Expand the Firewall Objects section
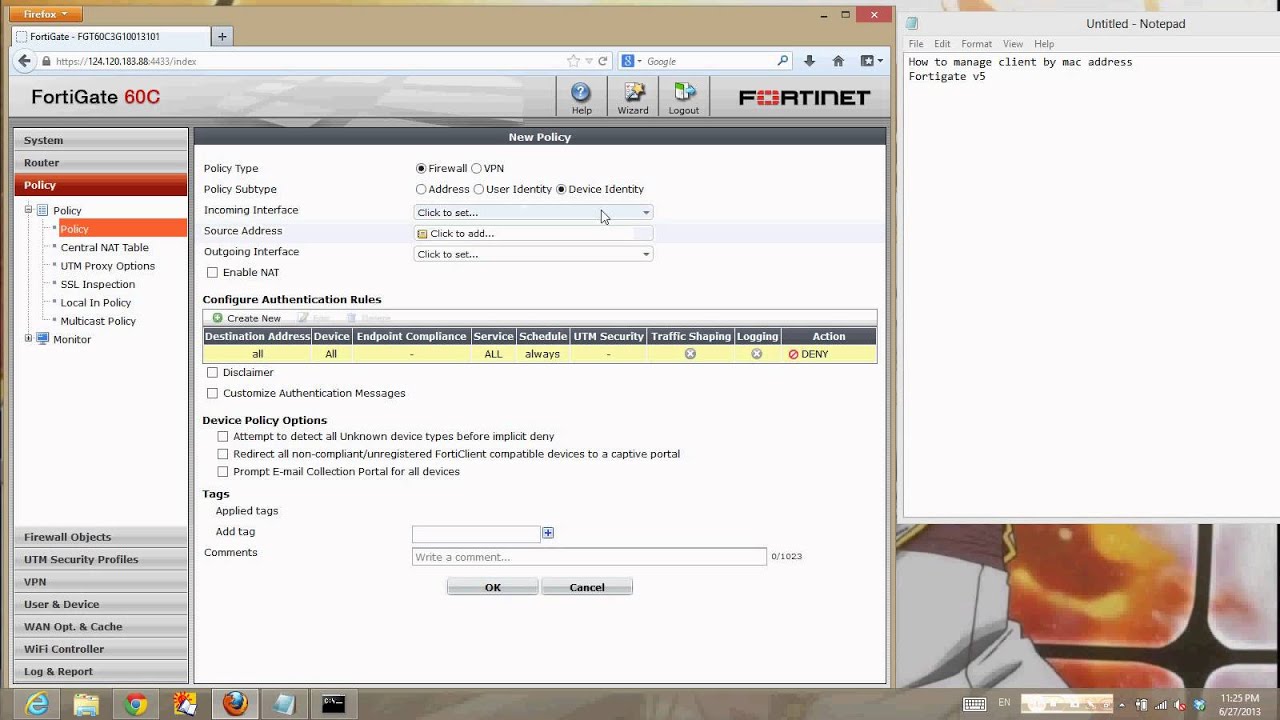1280x720 pixels. pos(100,537)
